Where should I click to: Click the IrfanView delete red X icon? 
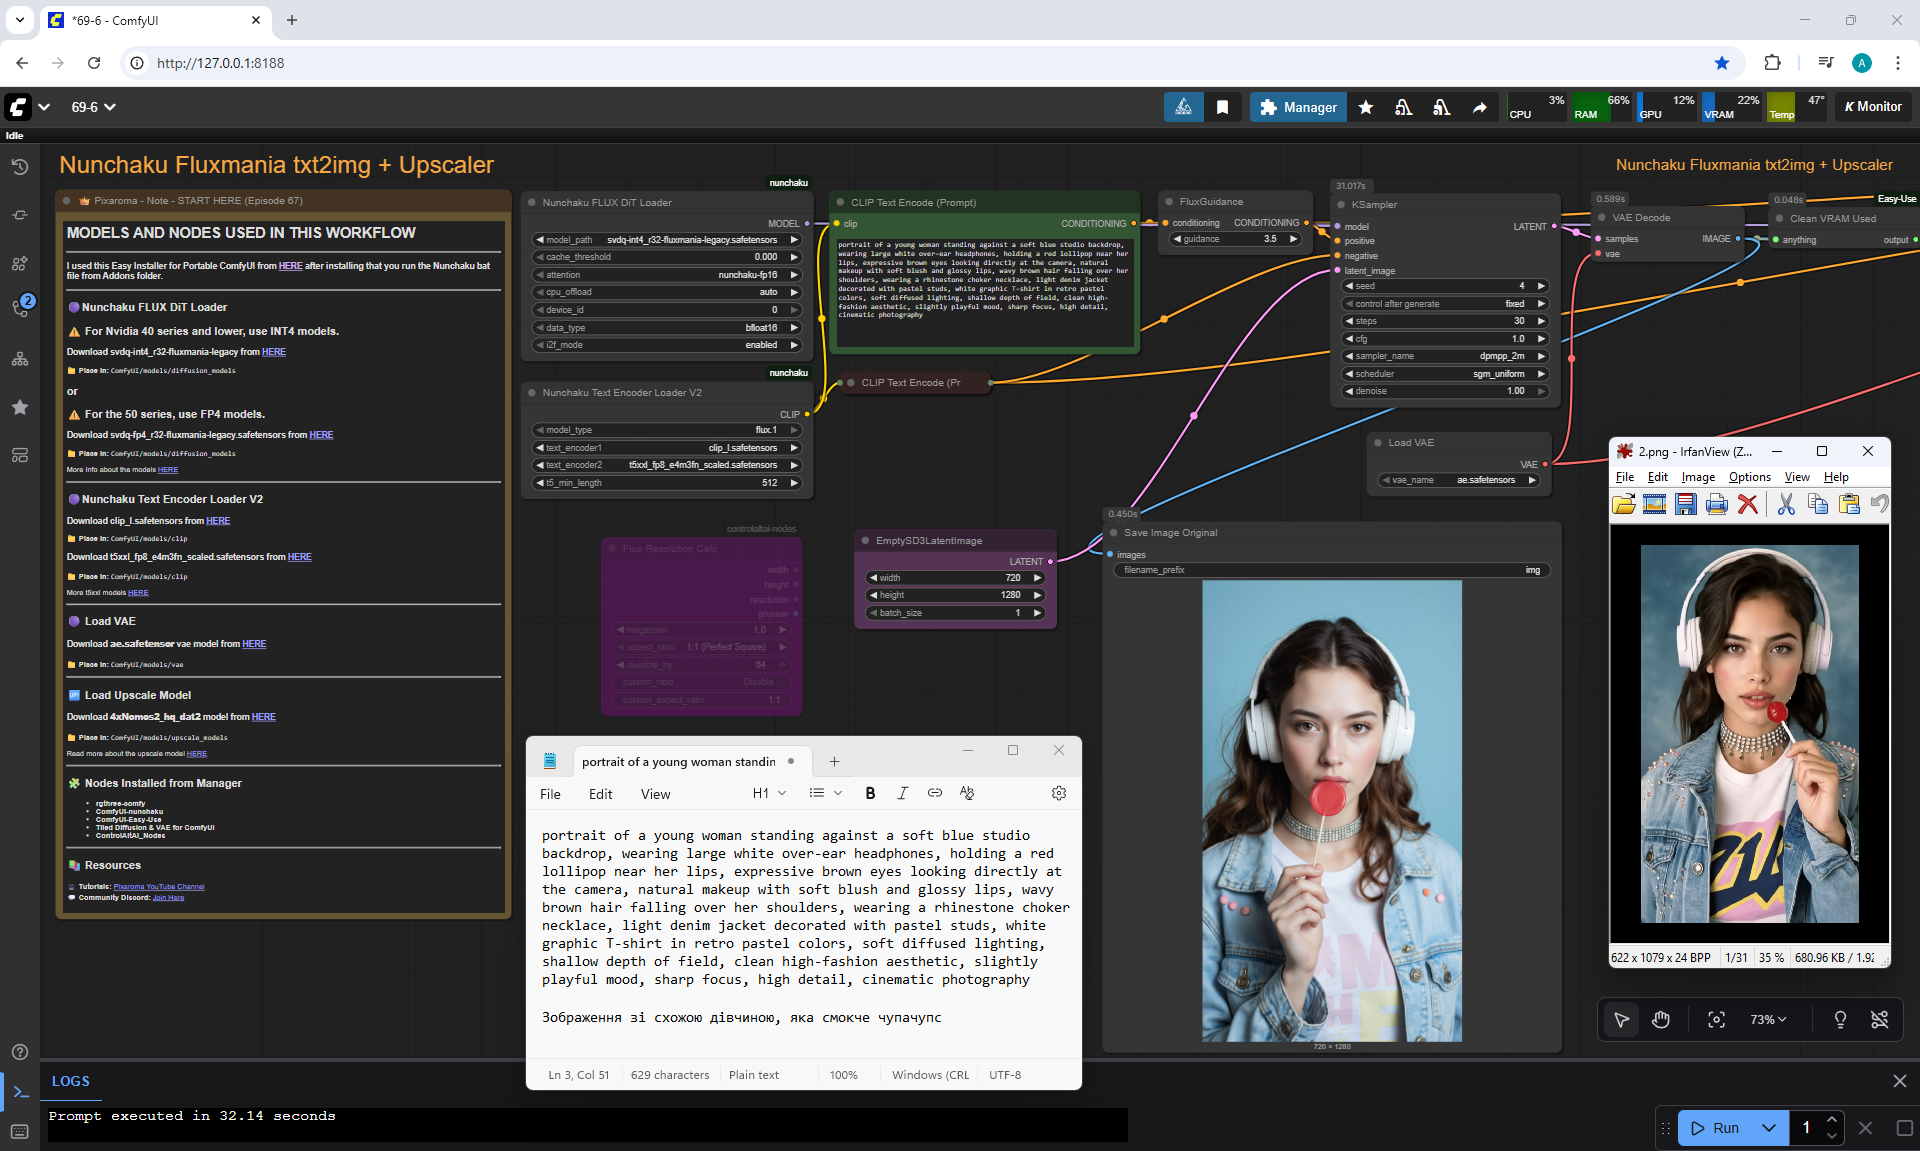coord(1747,504)
